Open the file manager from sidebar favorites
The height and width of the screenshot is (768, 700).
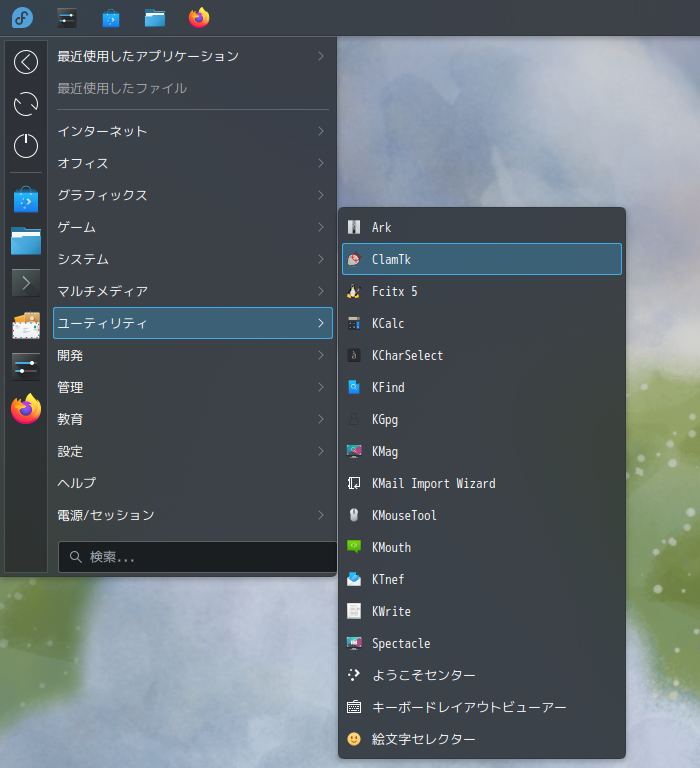tap(26, 241)
